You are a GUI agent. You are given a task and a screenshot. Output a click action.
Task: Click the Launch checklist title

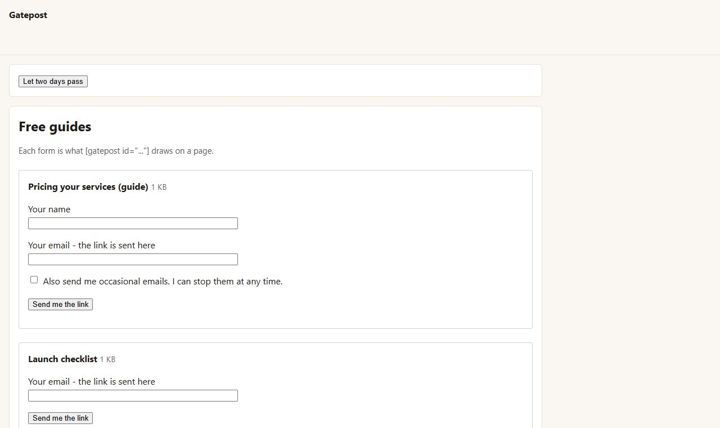(62, 359)
